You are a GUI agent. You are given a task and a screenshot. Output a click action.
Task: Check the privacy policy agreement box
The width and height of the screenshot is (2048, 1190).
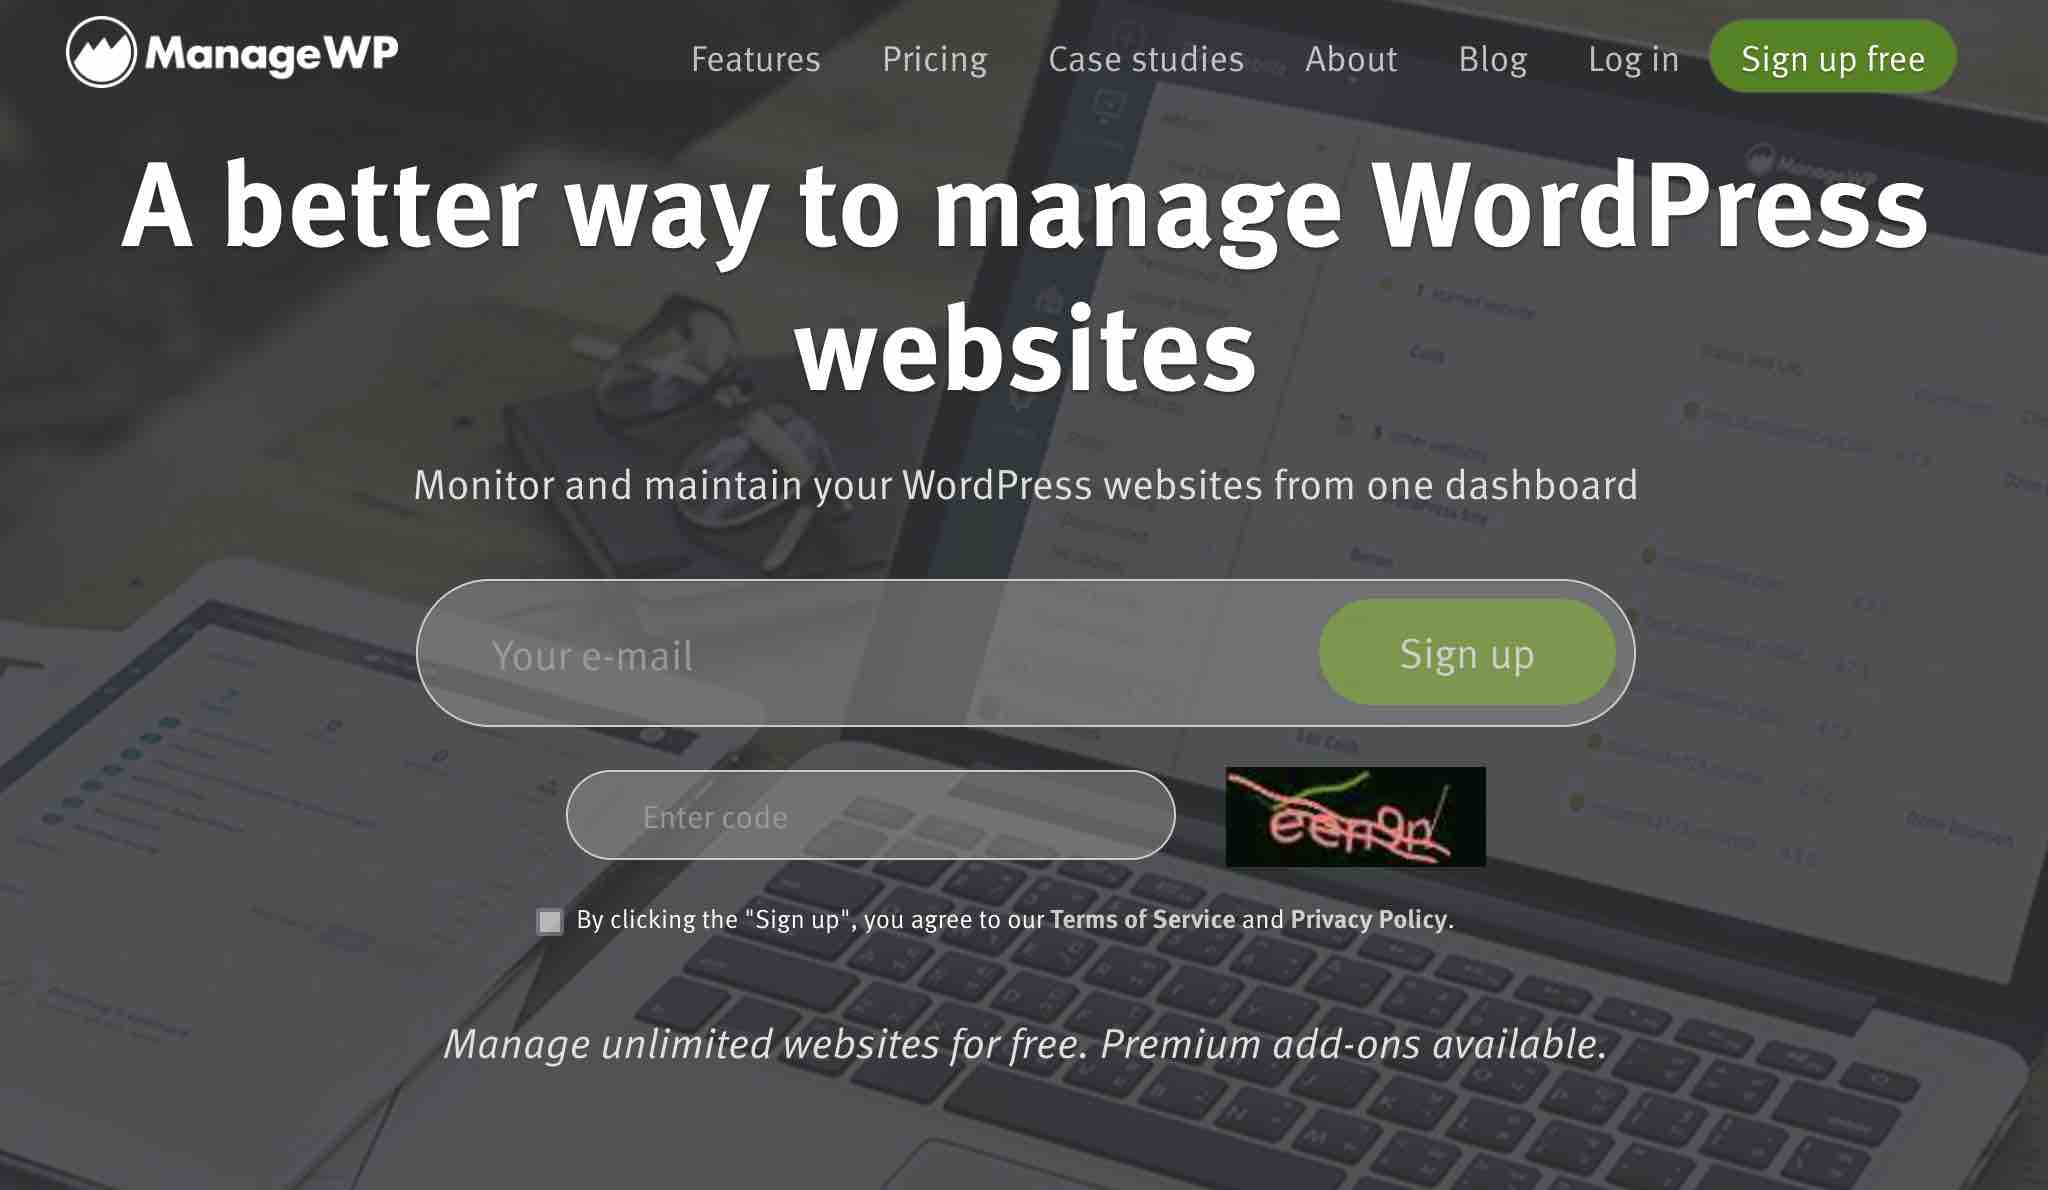point(550,921)
